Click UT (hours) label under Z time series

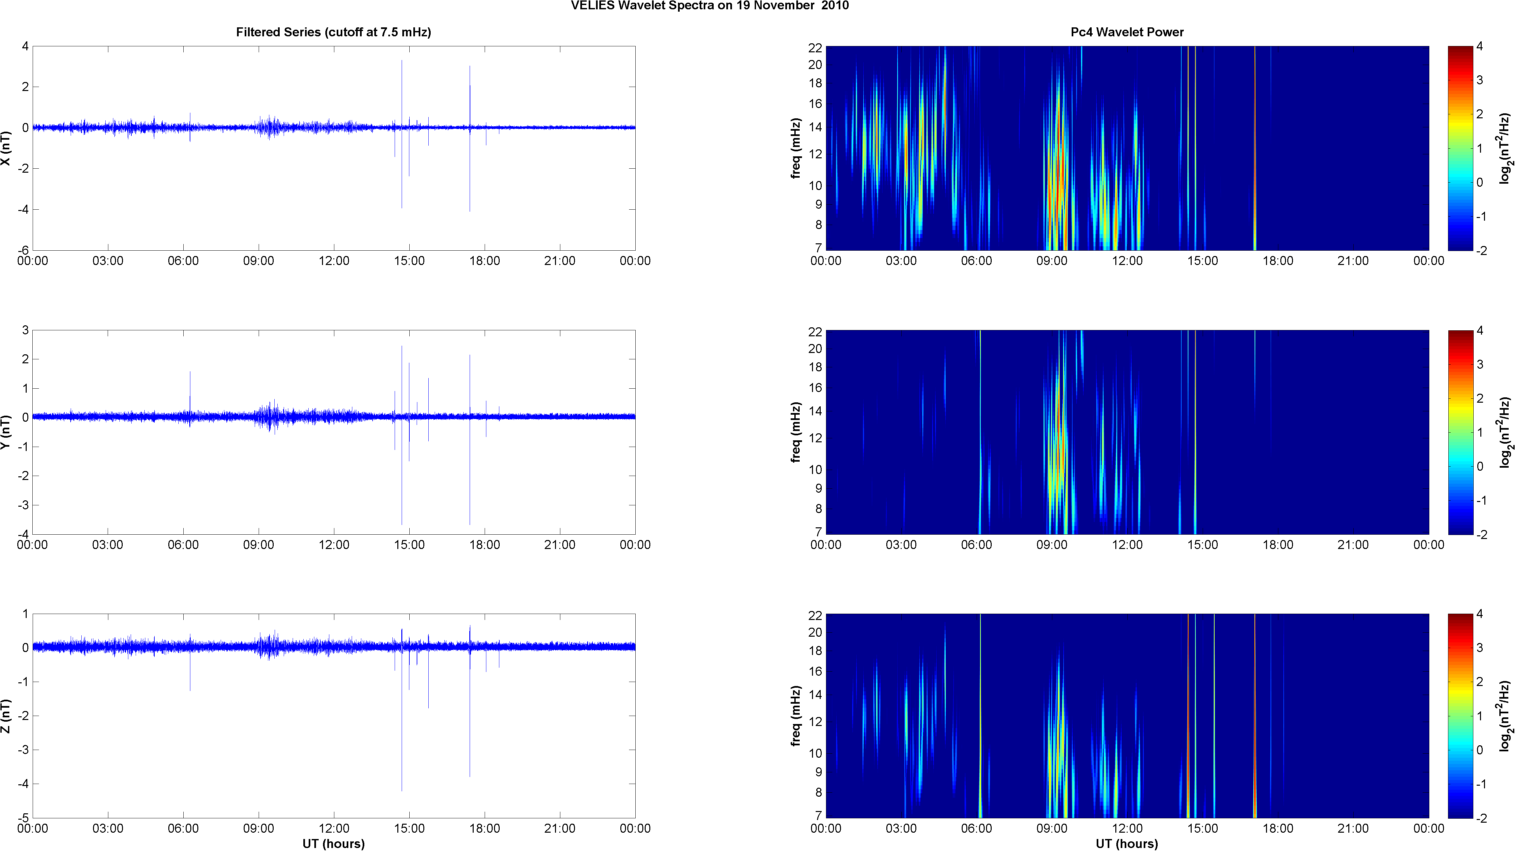pyautogui.click(x=333, y=844)
